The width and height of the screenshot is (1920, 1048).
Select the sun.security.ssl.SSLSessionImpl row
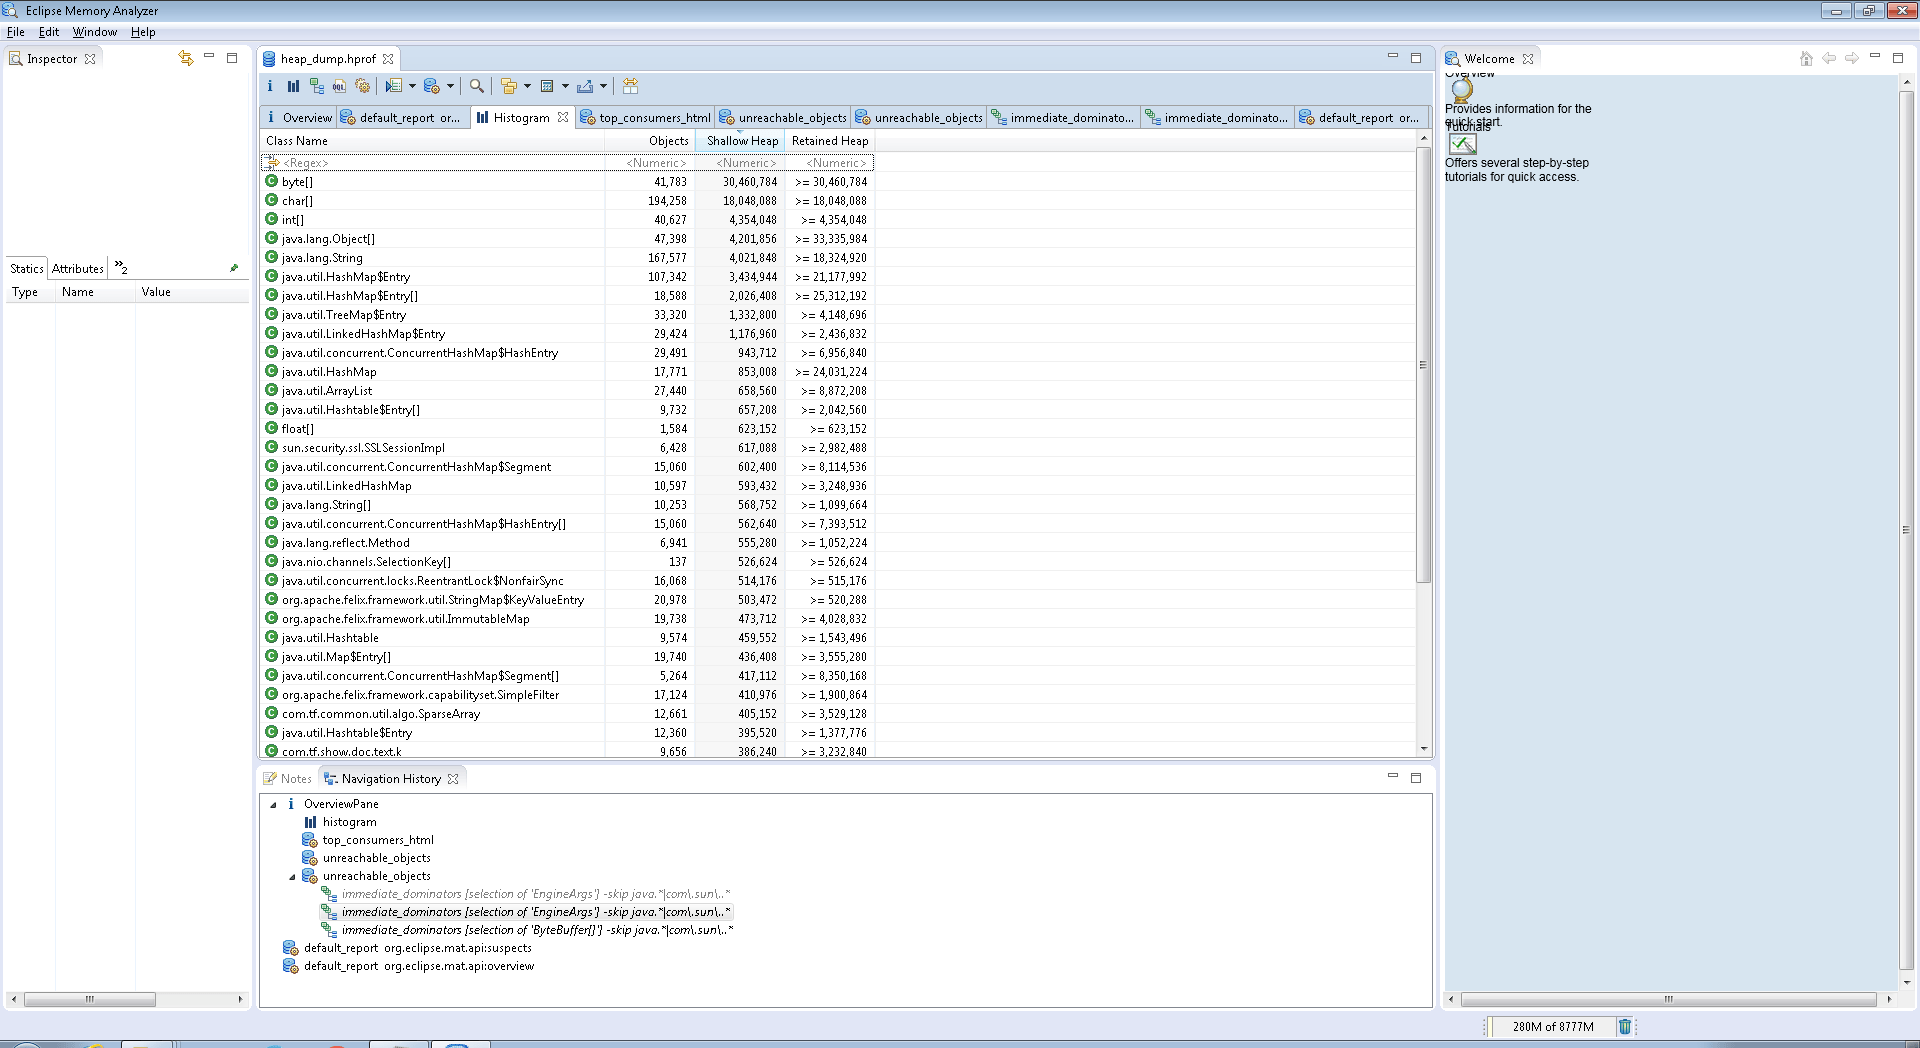tap(566, 448)
